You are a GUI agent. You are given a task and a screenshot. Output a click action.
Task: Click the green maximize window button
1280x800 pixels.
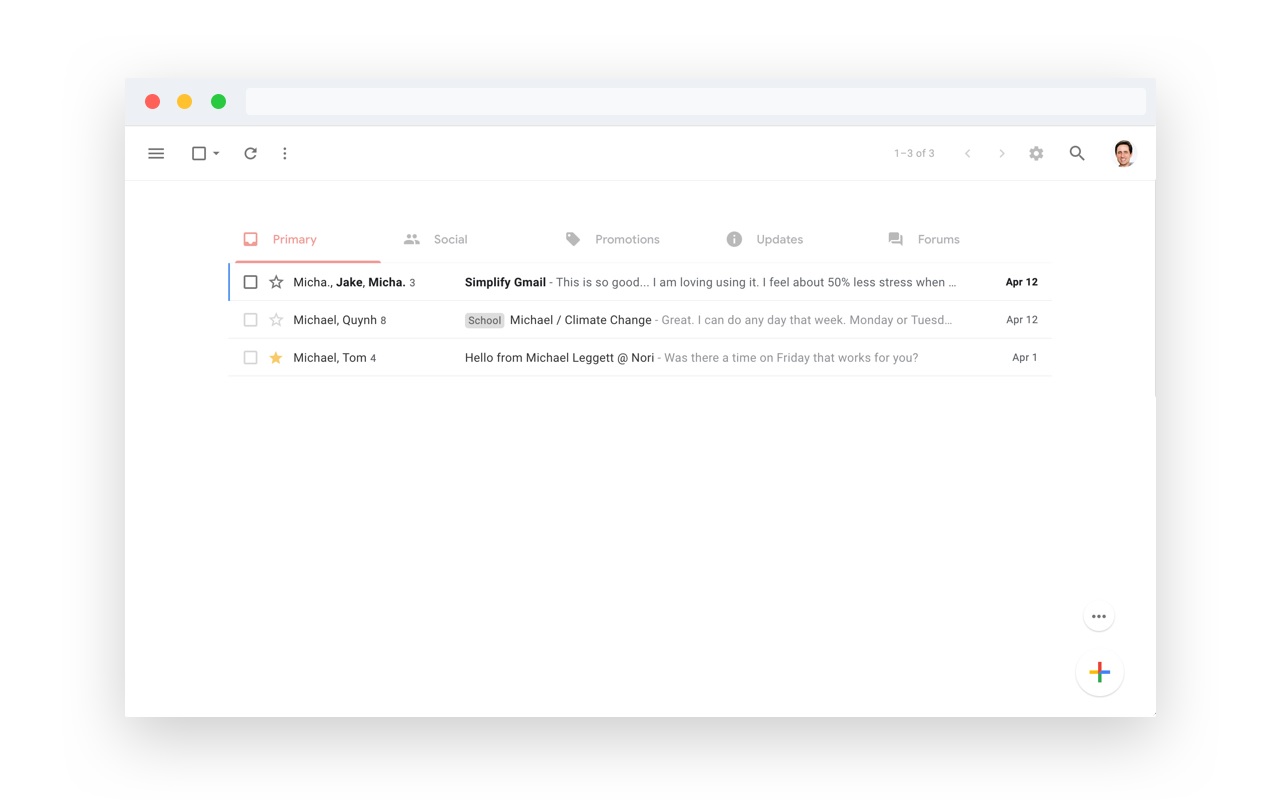click(218, 101)
